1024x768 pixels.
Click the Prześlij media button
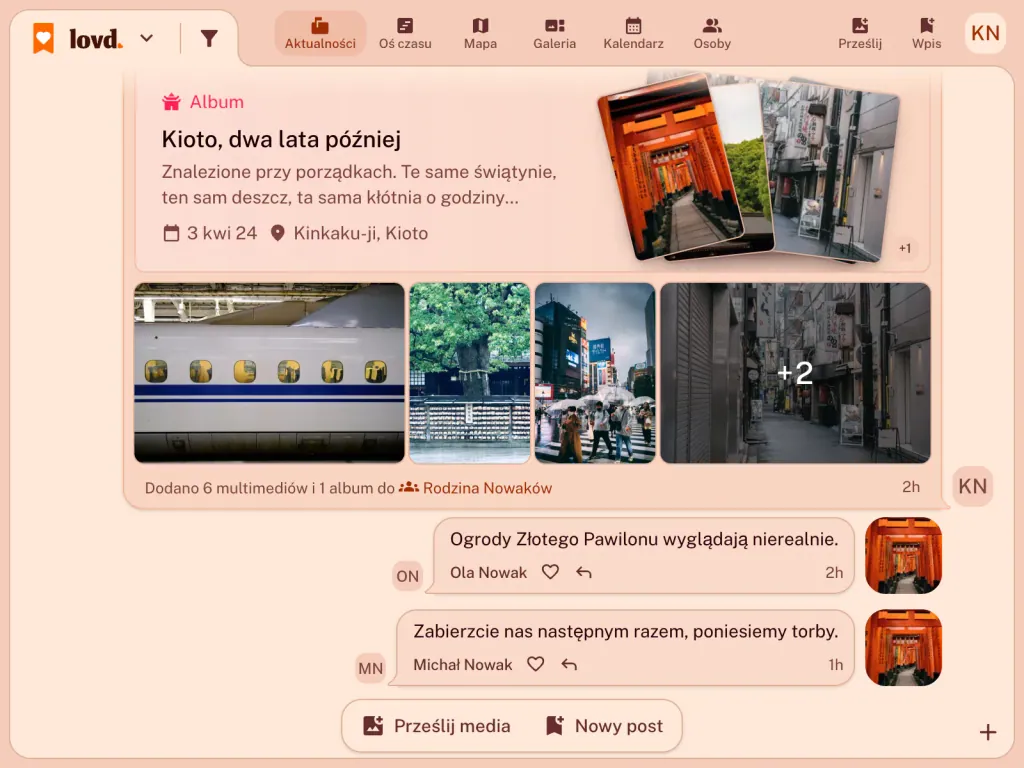[436, 726]
